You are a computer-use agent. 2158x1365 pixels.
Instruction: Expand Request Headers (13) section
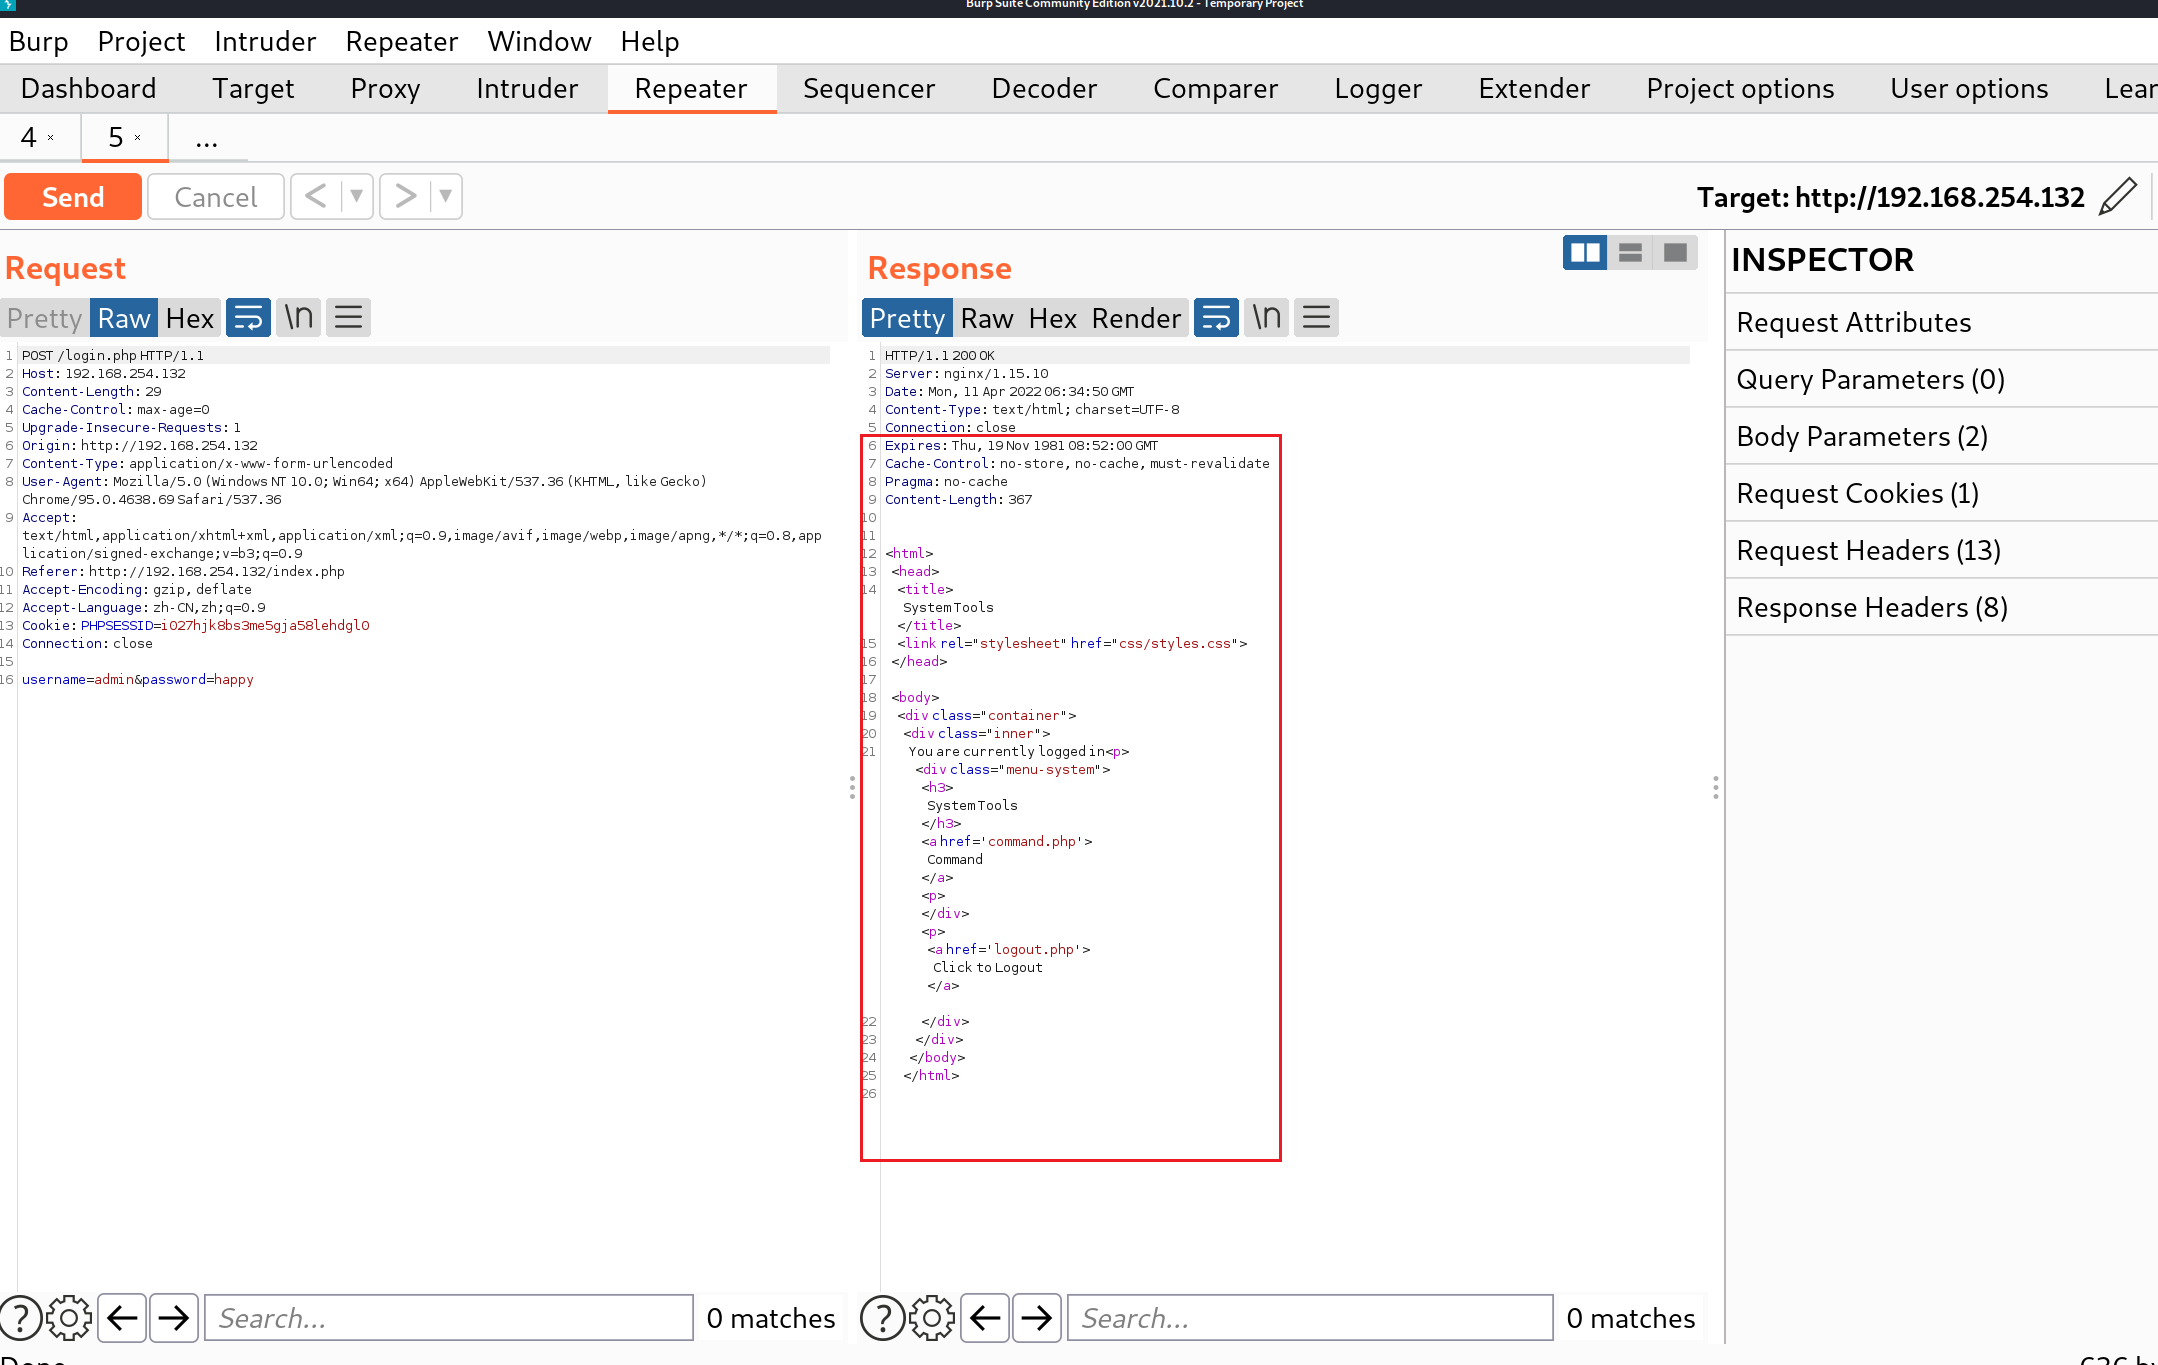coord(1940,550)
